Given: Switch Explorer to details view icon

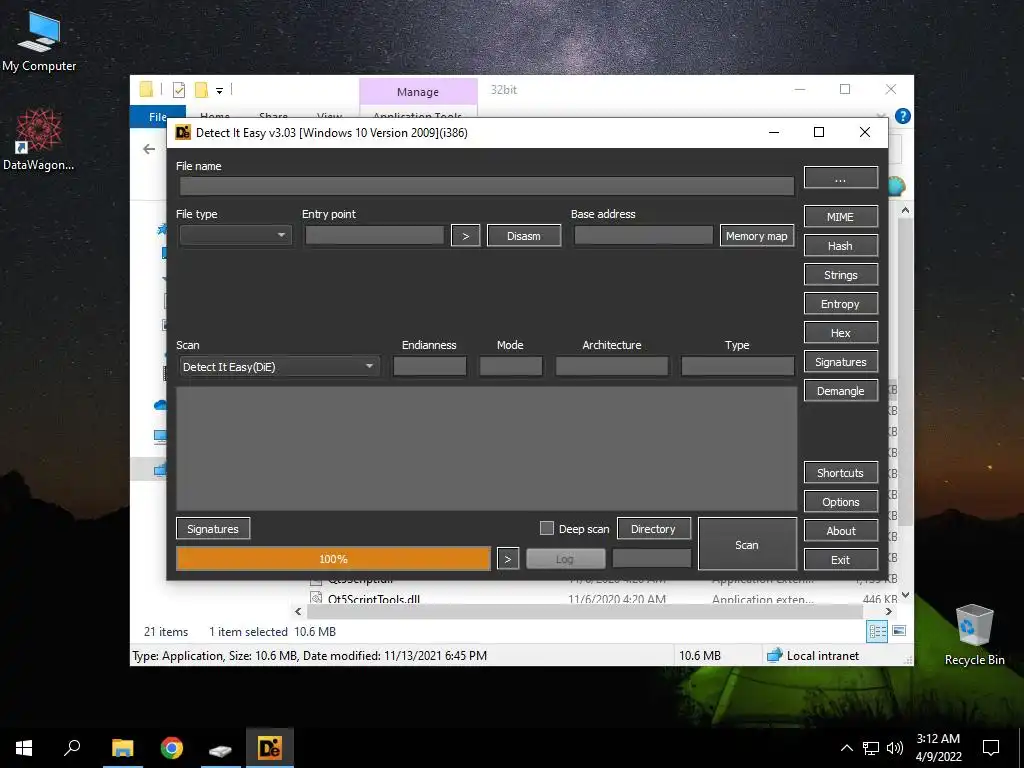Looking at the screenshot, I should [x=878, y=631].
